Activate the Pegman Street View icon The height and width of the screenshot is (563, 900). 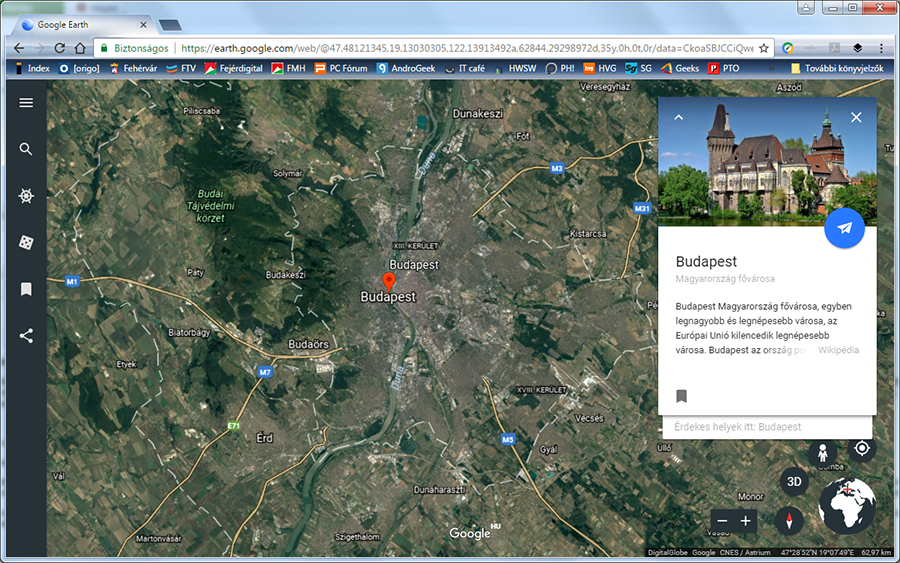pyautogui.click(x=823, y=453)
